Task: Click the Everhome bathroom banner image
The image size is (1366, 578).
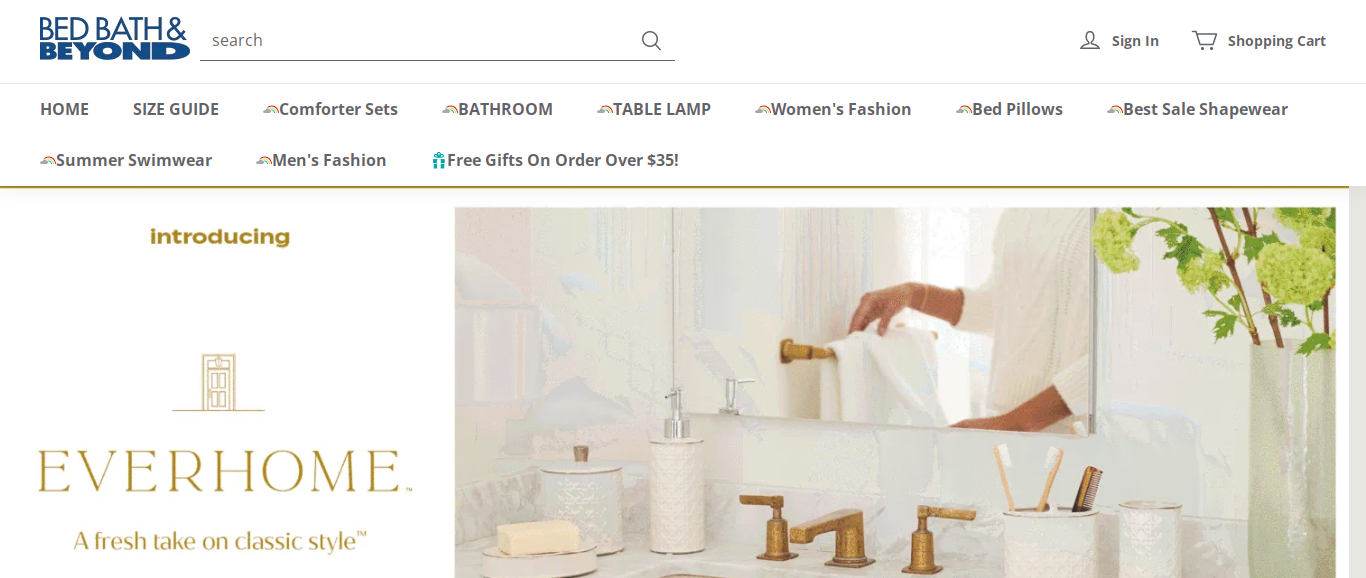Action: tap(895, 392)
